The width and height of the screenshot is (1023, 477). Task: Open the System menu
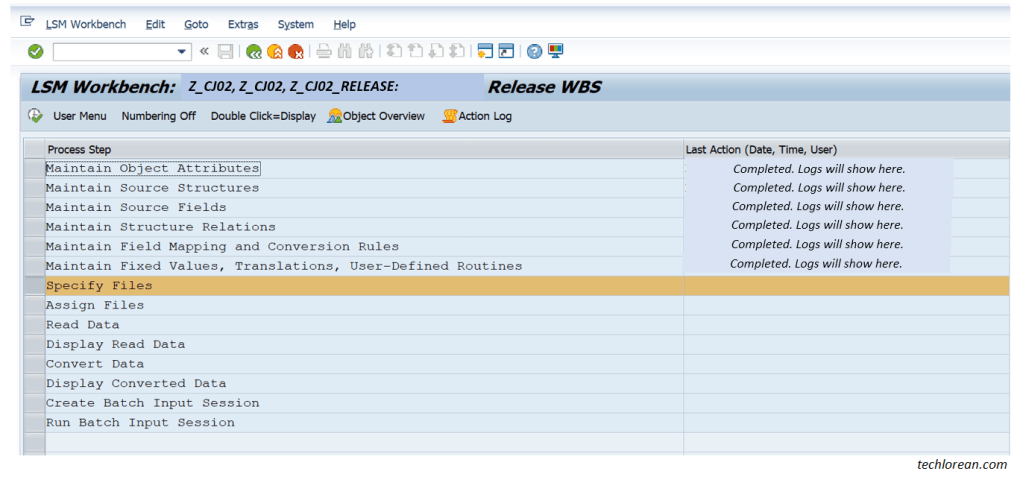click(296, 24)
